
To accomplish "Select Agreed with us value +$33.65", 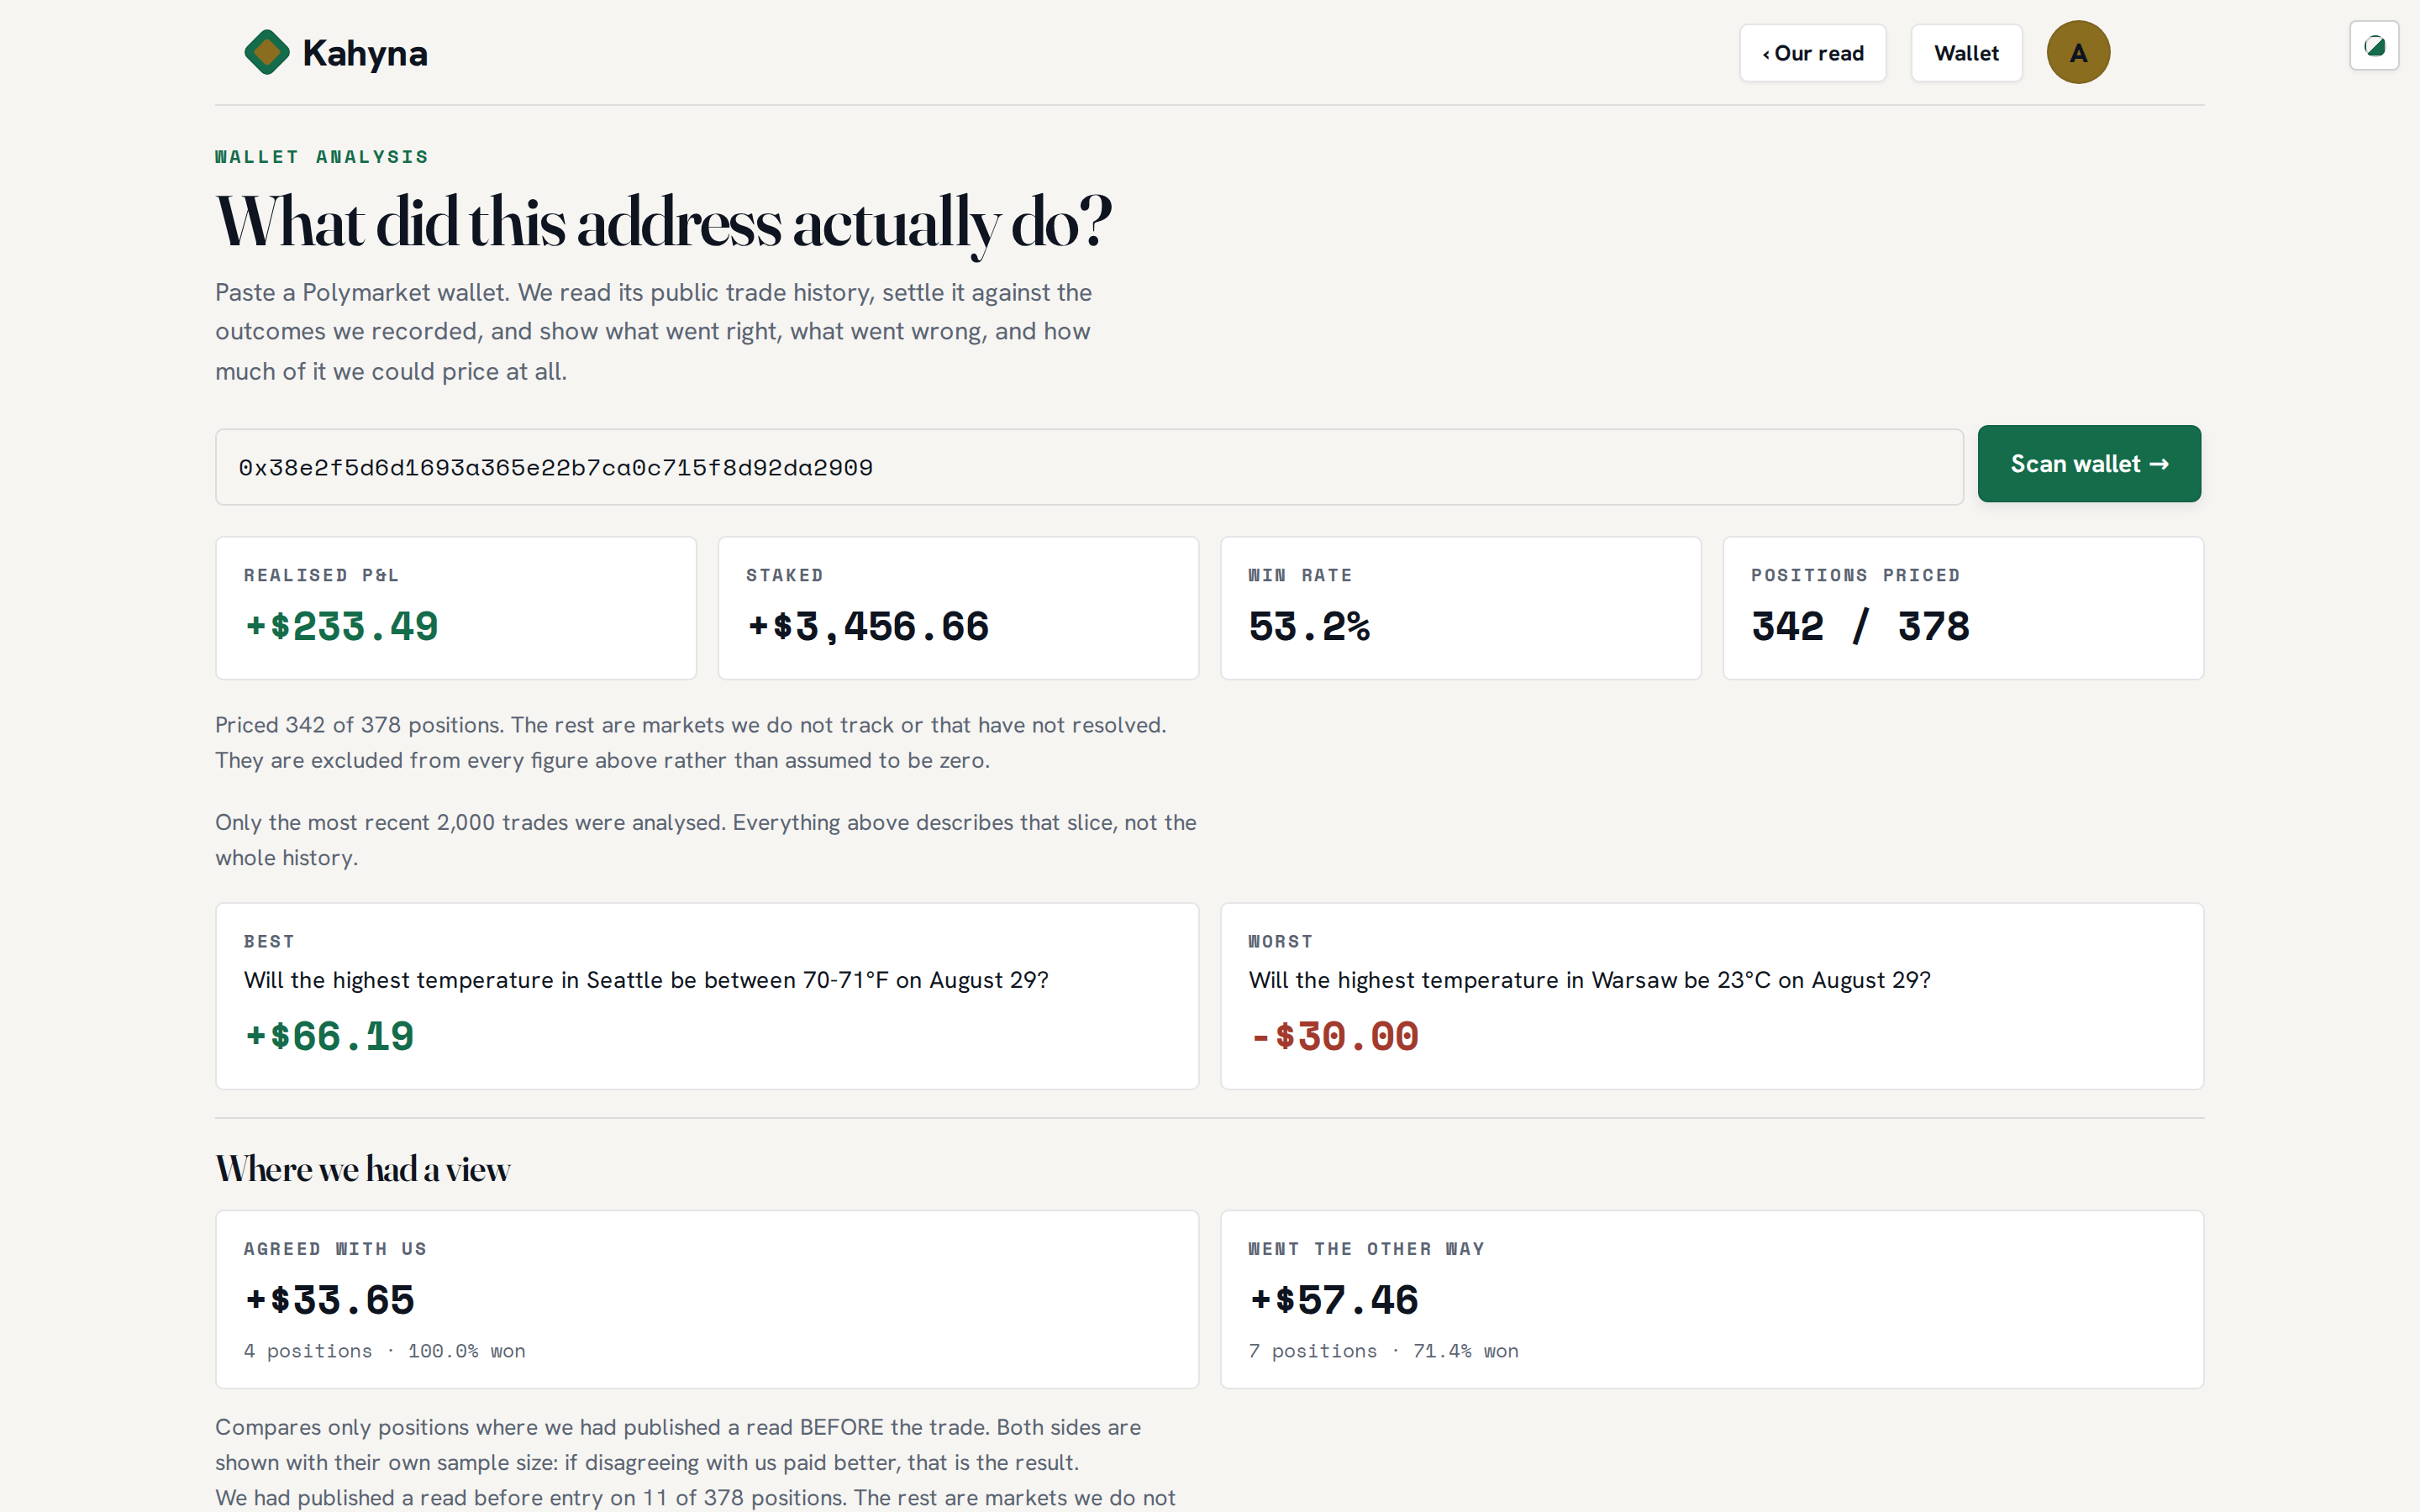I will [329, 1300].
